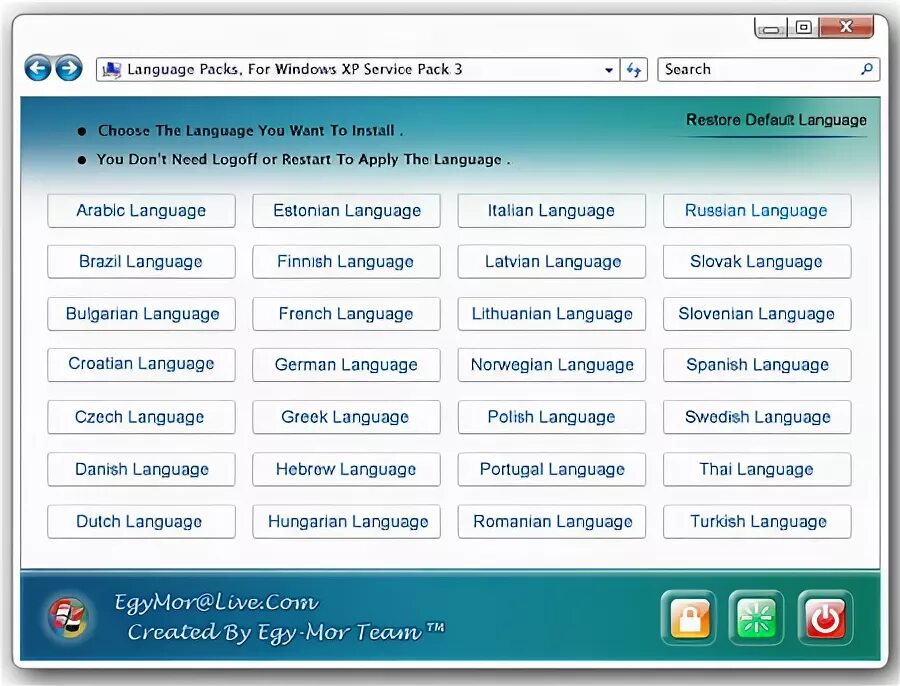
Task: Pick the Thai Language button
Action: pyautogui.click(x=757, y=470)
